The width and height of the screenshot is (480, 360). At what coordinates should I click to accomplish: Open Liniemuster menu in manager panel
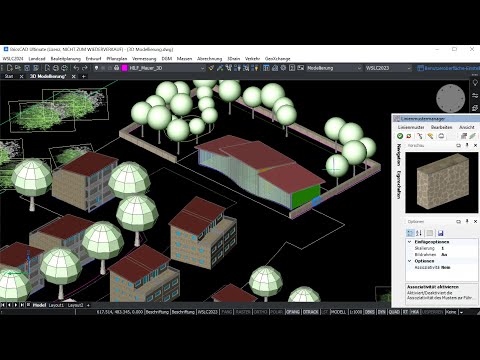click(411, 127)
